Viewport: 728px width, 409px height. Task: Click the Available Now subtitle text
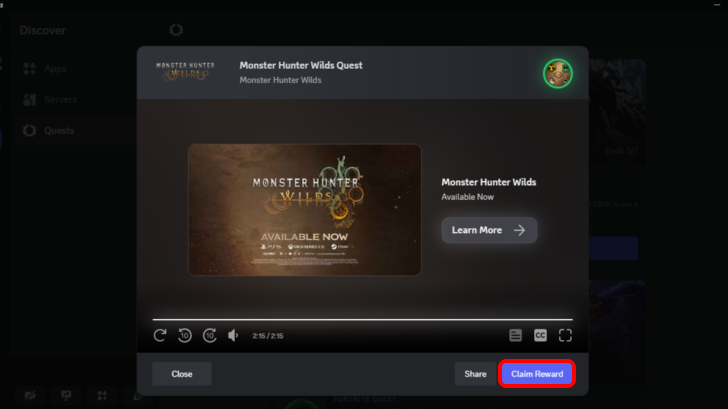tap(468, 197)
